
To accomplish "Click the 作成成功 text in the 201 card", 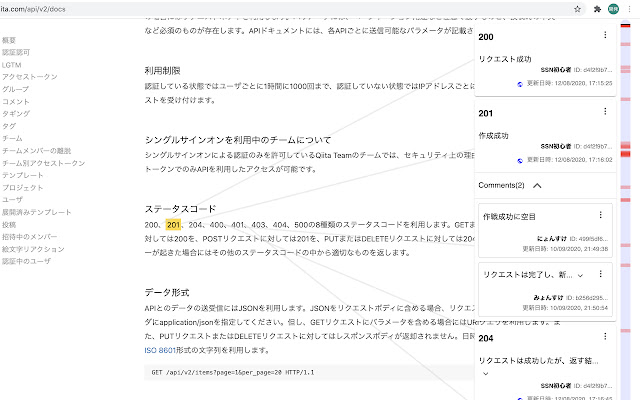I will pos(493,136).
